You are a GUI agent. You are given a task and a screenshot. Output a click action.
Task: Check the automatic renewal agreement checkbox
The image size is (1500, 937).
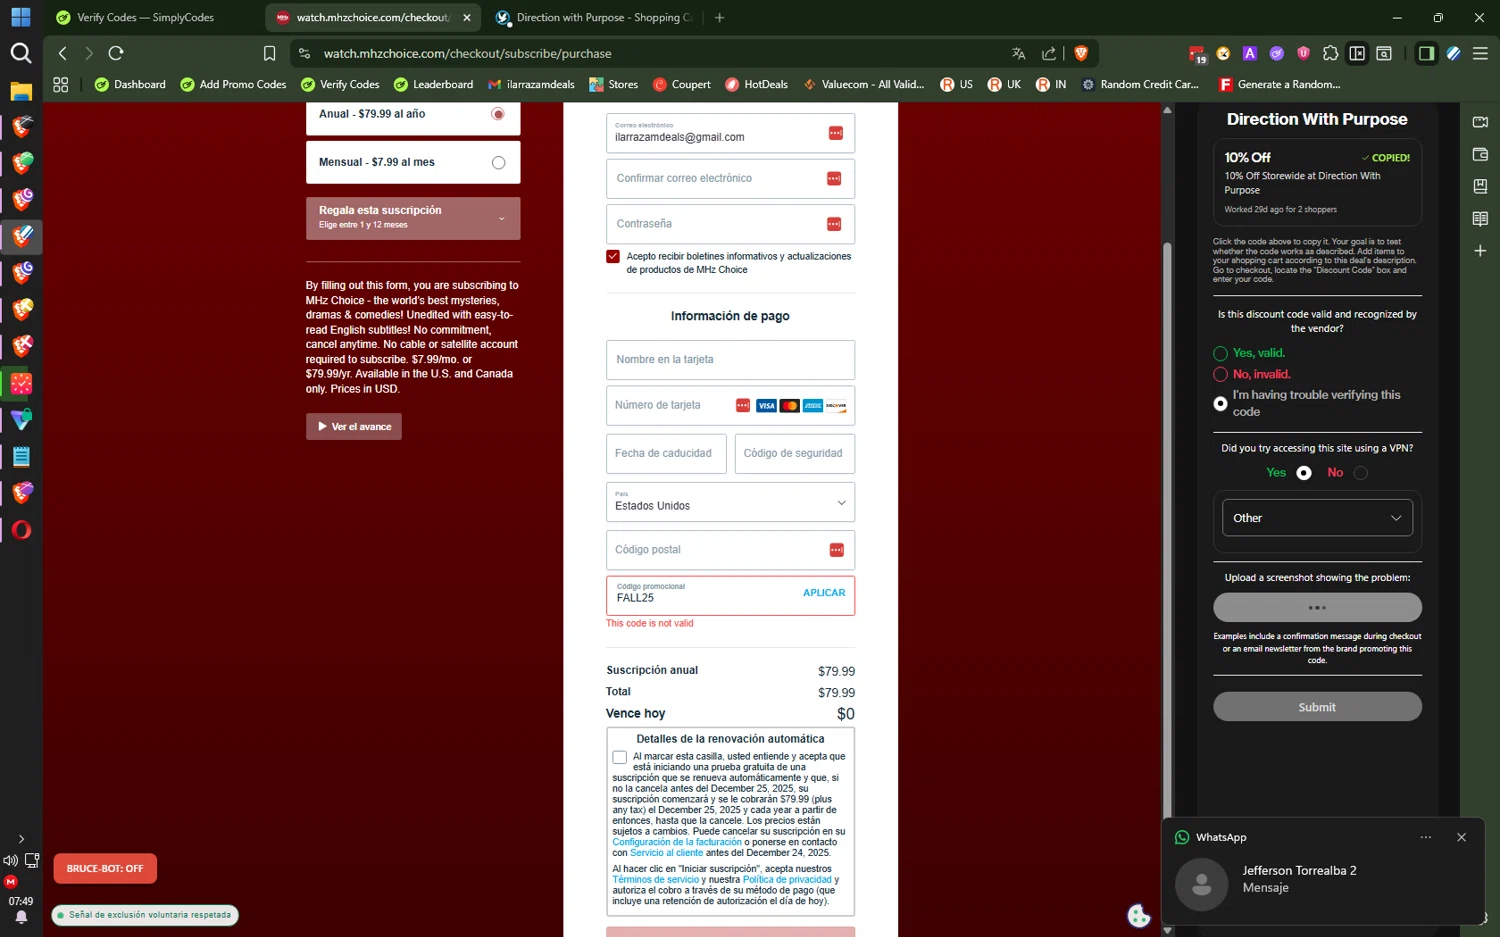pyautogui.click(x=620, y=757)
